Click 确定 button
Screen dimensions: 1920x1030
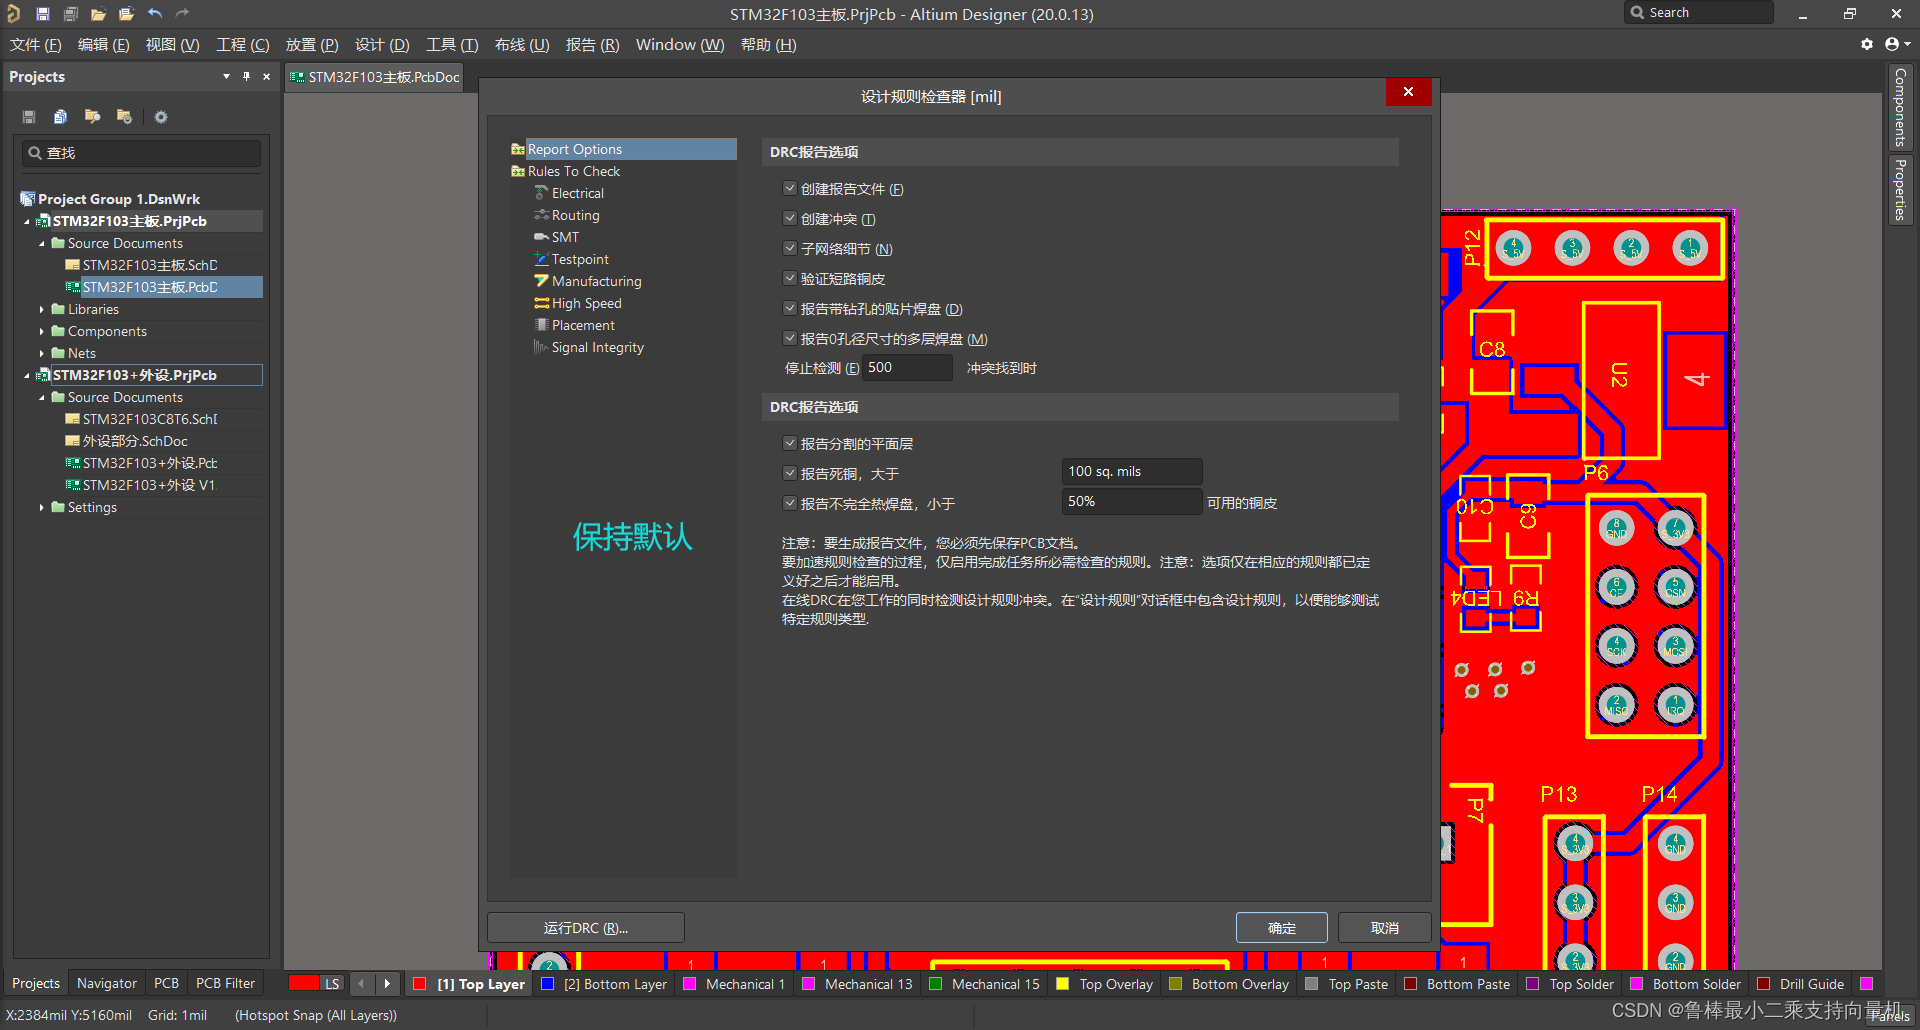pyautogui.click(x=1282, y=928)
